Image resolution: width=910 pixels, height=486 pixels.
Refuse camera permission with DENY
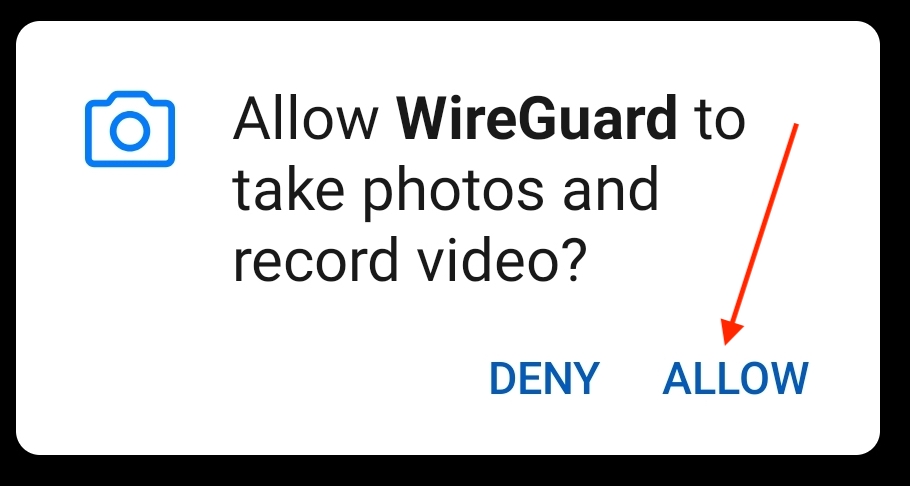click(x=544, y=379)
